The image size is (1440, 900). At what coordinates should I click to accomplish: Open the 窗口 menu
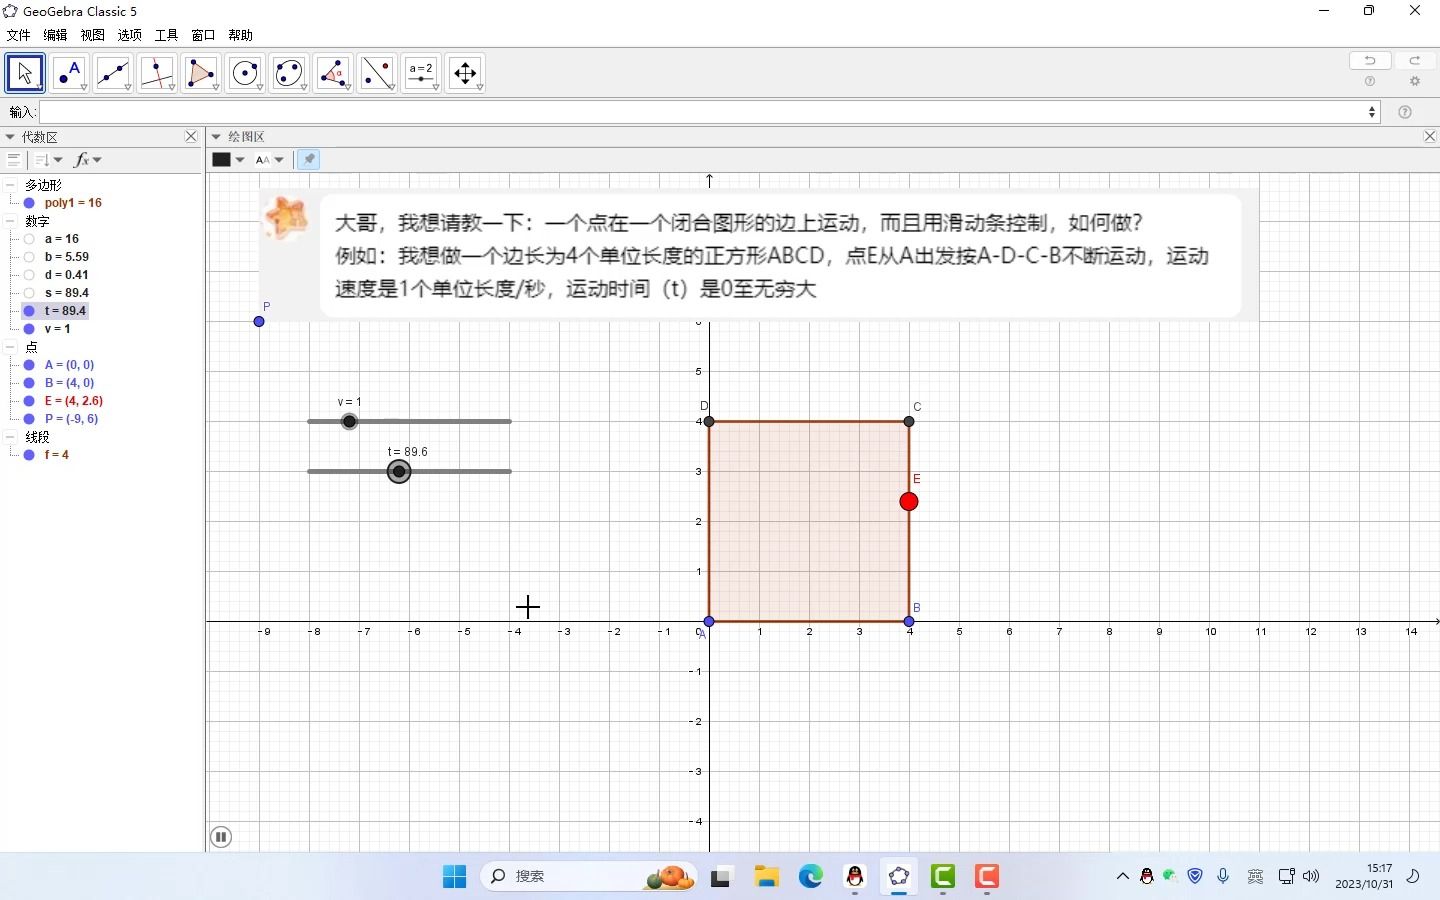pos(203,35)
